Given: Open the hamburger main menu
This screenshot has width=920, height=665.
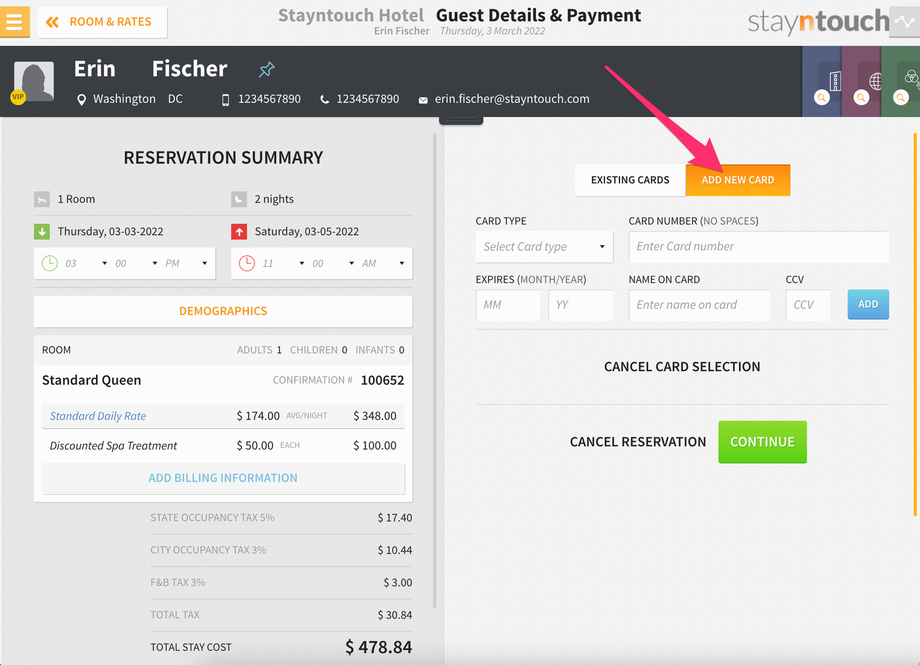Looking at the screenshot, I should 14,22.
